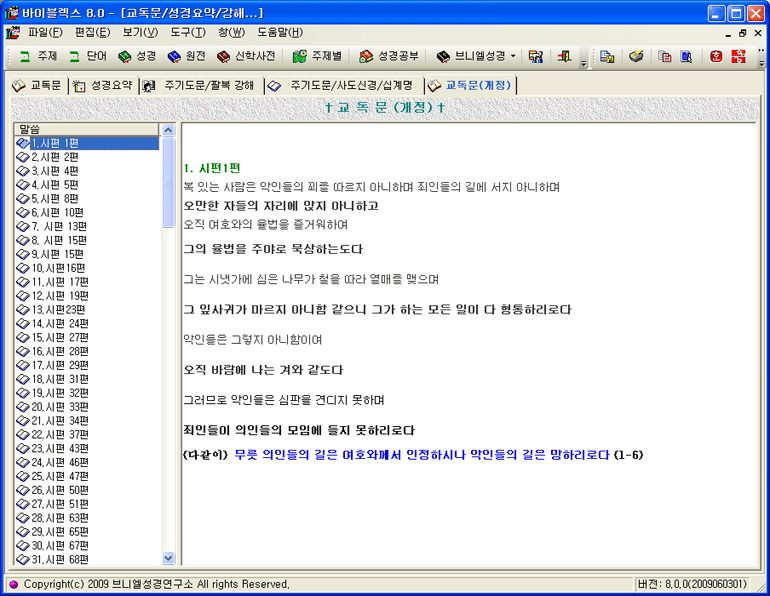
Task: Click the Copyright 브니엘성경연구소 status text
Action: click(x=157, y=584)
